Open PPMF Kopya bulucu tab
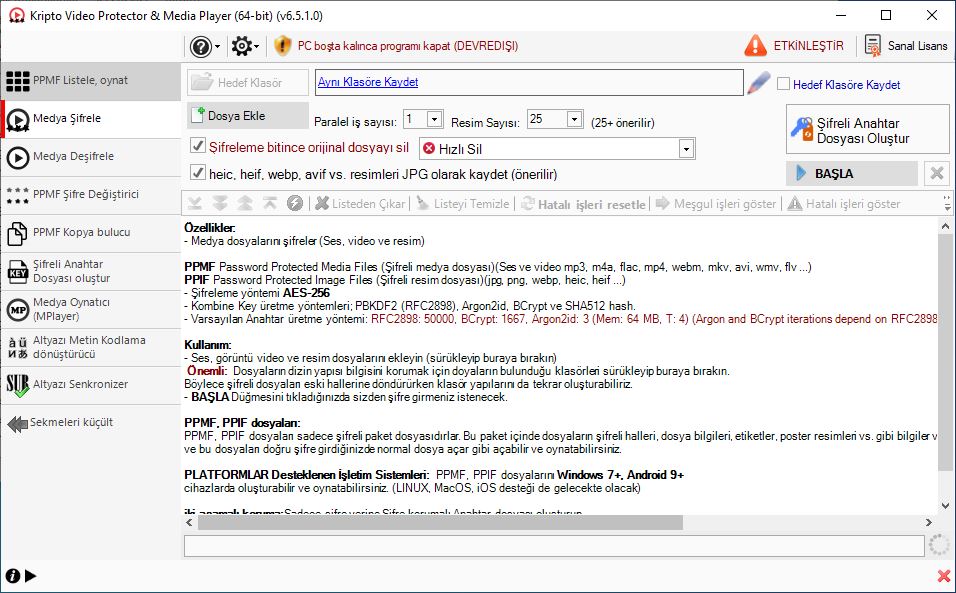 [91, 233]
